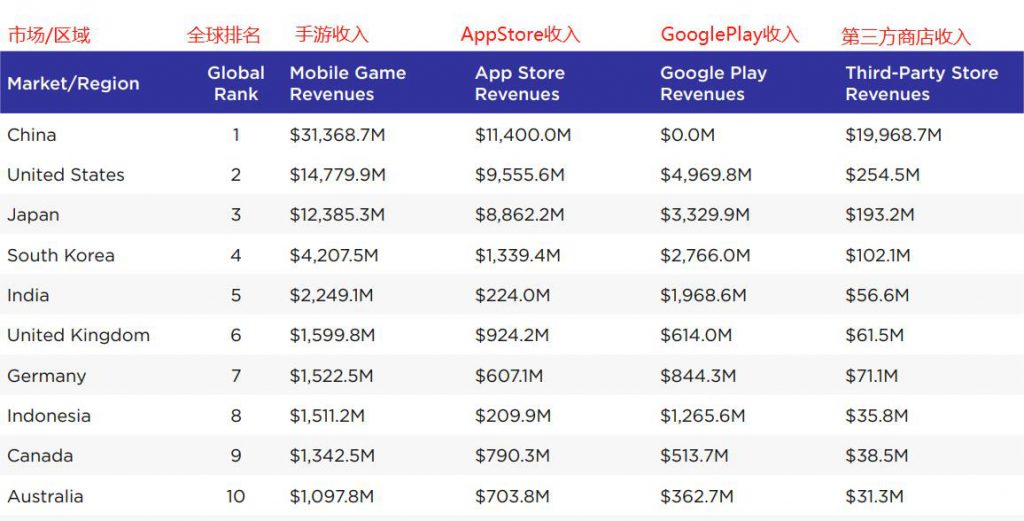Select the Mobile Game Revenues header
The height and width of the screenshot is (521, 1024).
point(347,84)
